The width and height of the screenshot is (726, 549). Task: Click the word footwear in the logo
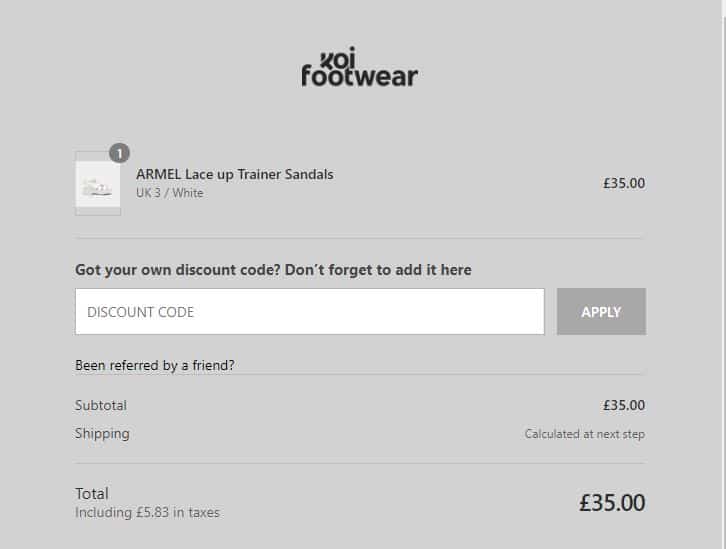tap(360, 76)
